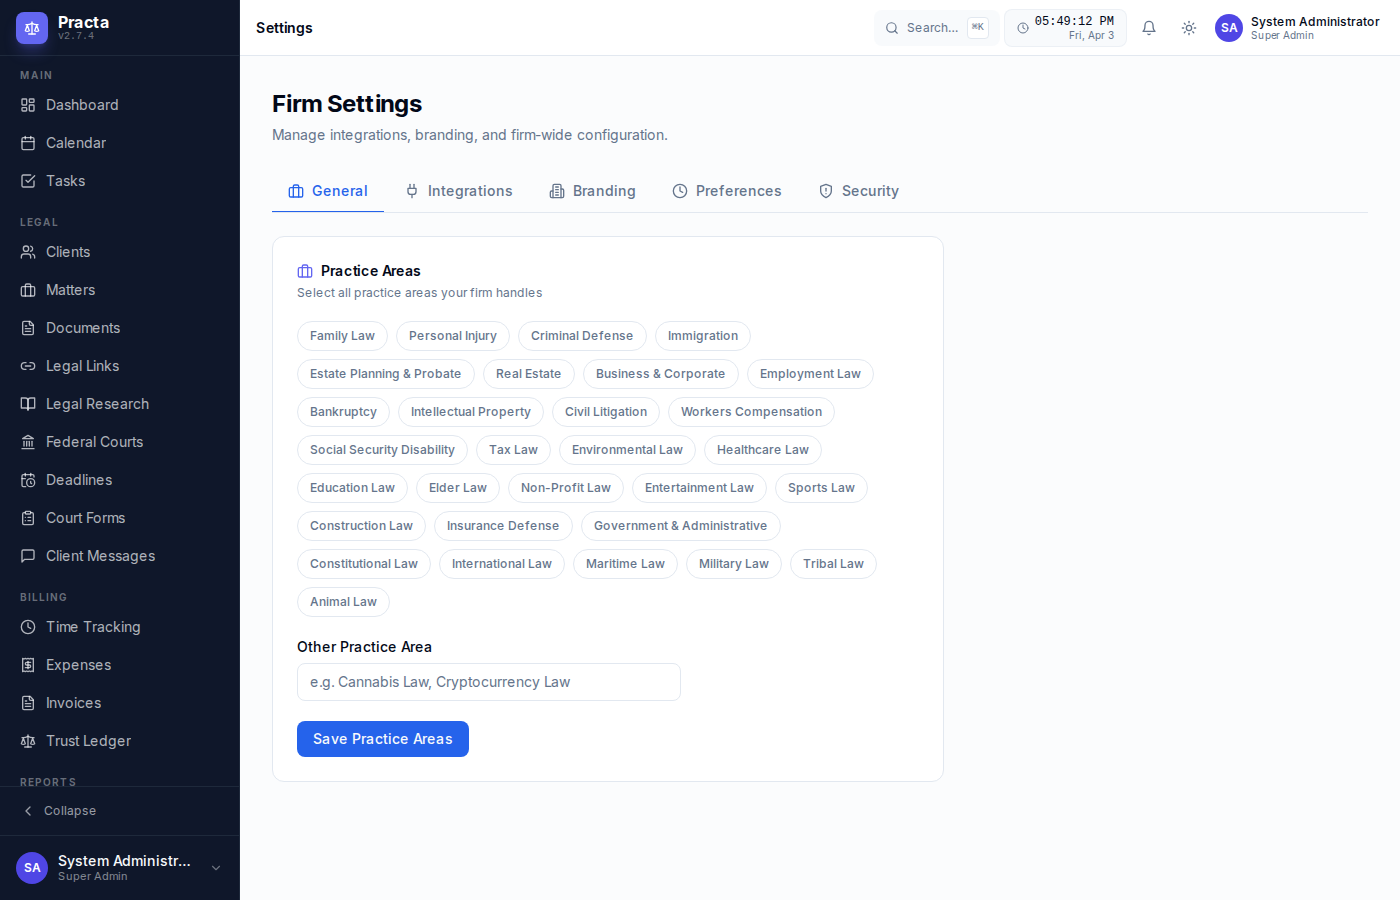Click the SA avatar in top bar
The image size is (1400, 900).
[x=1229, y=28]
